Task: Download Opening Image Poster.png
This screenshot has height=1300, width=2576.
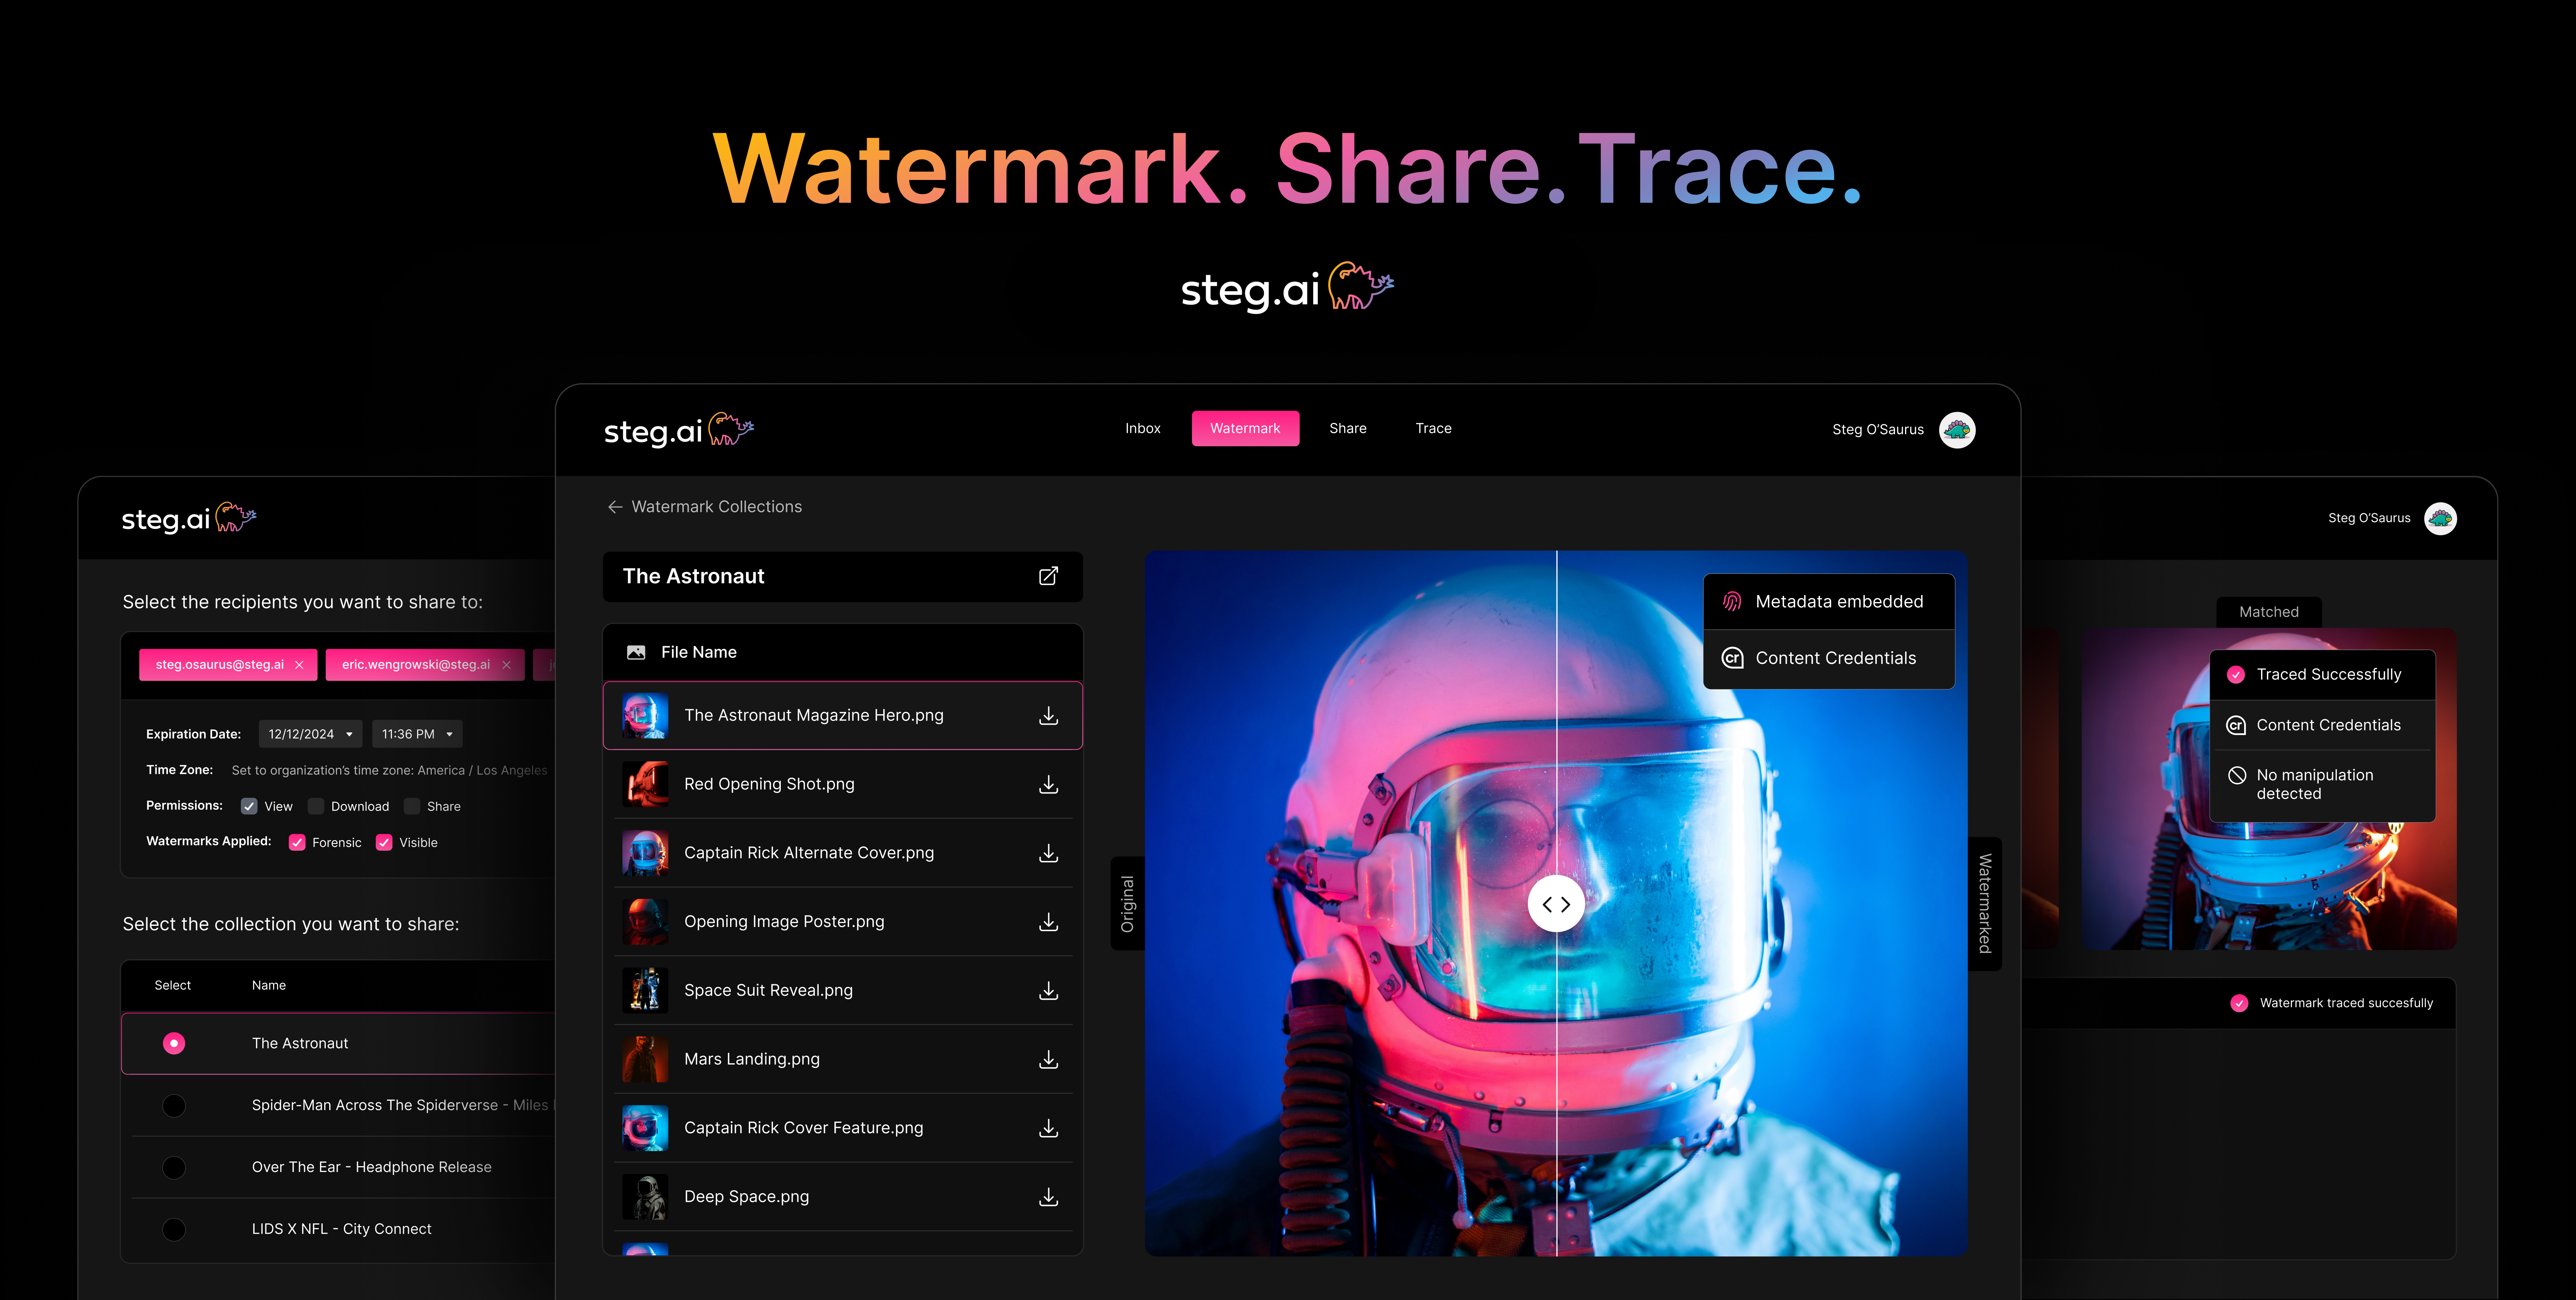Action: pyautogui.click(x=1048, y=922)
